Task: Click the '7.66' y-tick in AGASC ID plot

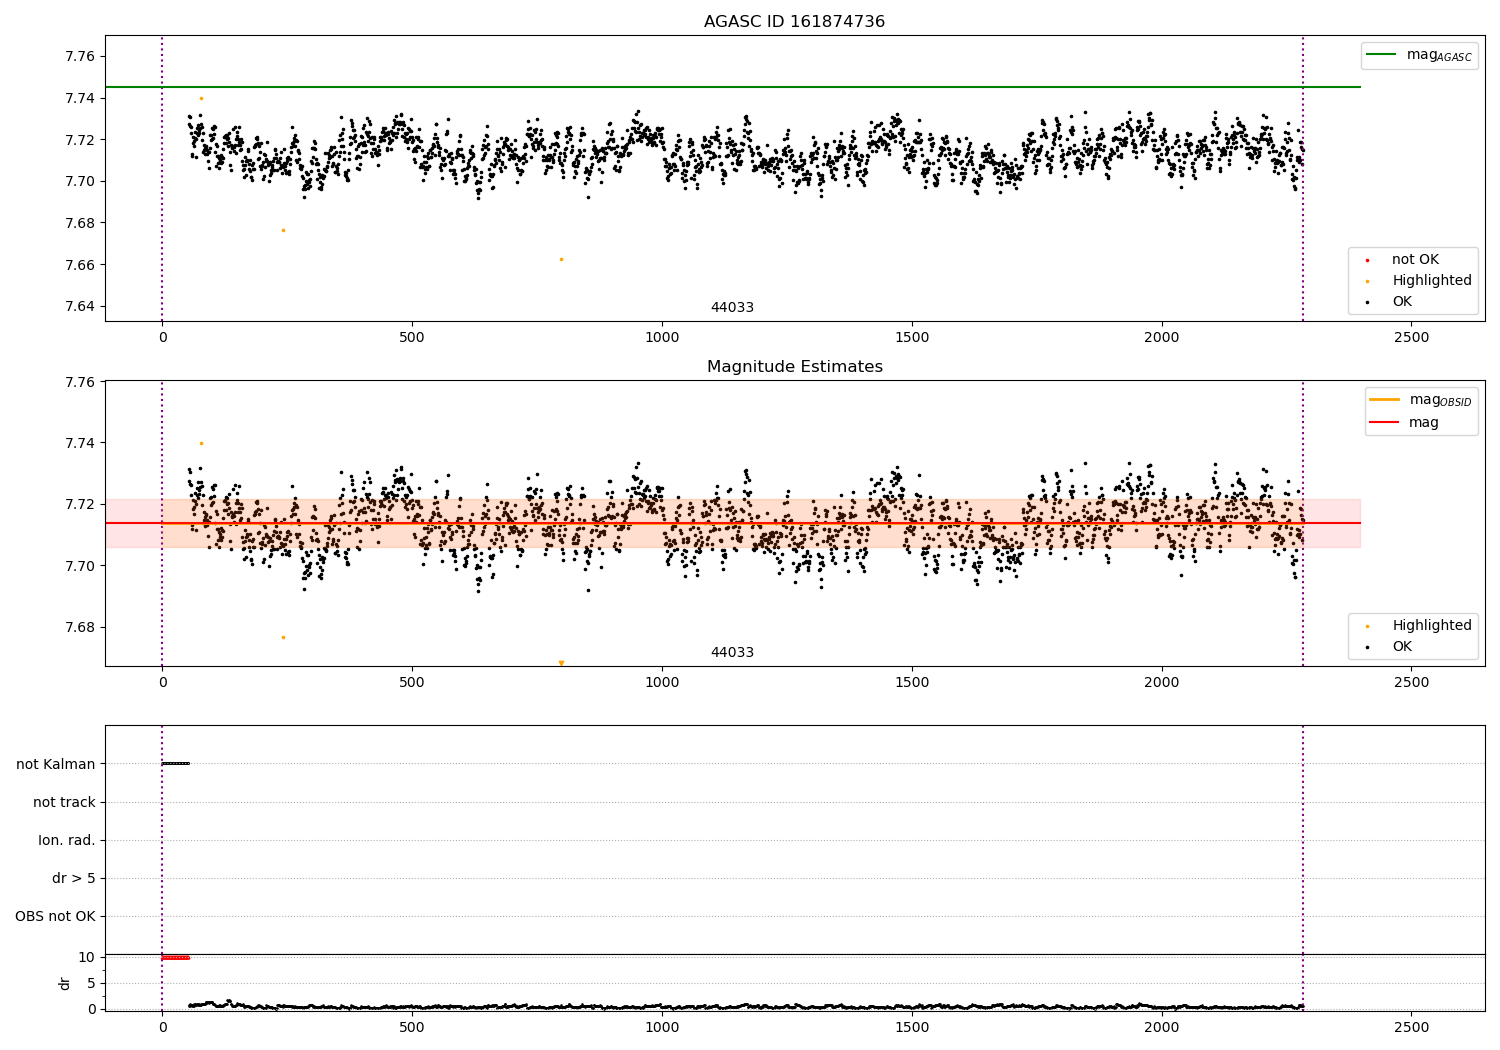Action: (x=80, y=265)
